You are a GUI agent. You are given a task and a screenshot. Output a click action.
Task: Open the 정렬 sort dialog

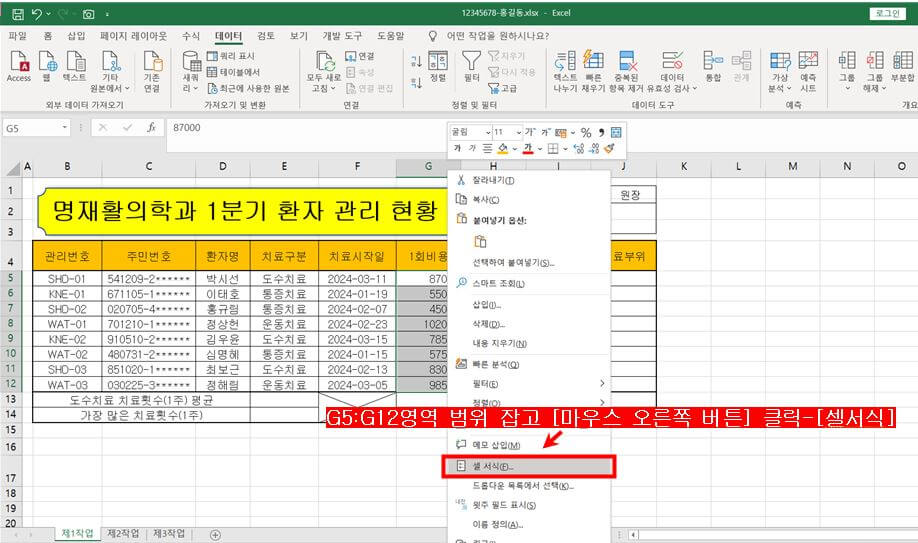pyautogui.click(x=438, y=66)
